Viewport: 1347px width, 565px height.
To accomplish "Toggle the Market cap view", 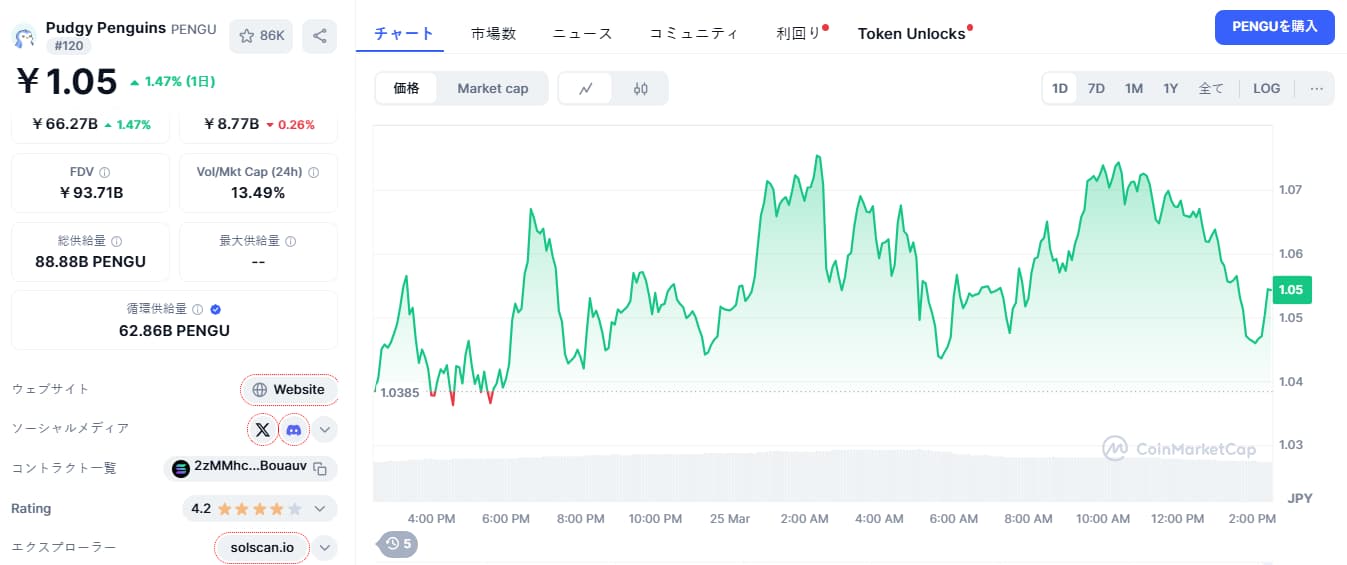I will (493, 88).
